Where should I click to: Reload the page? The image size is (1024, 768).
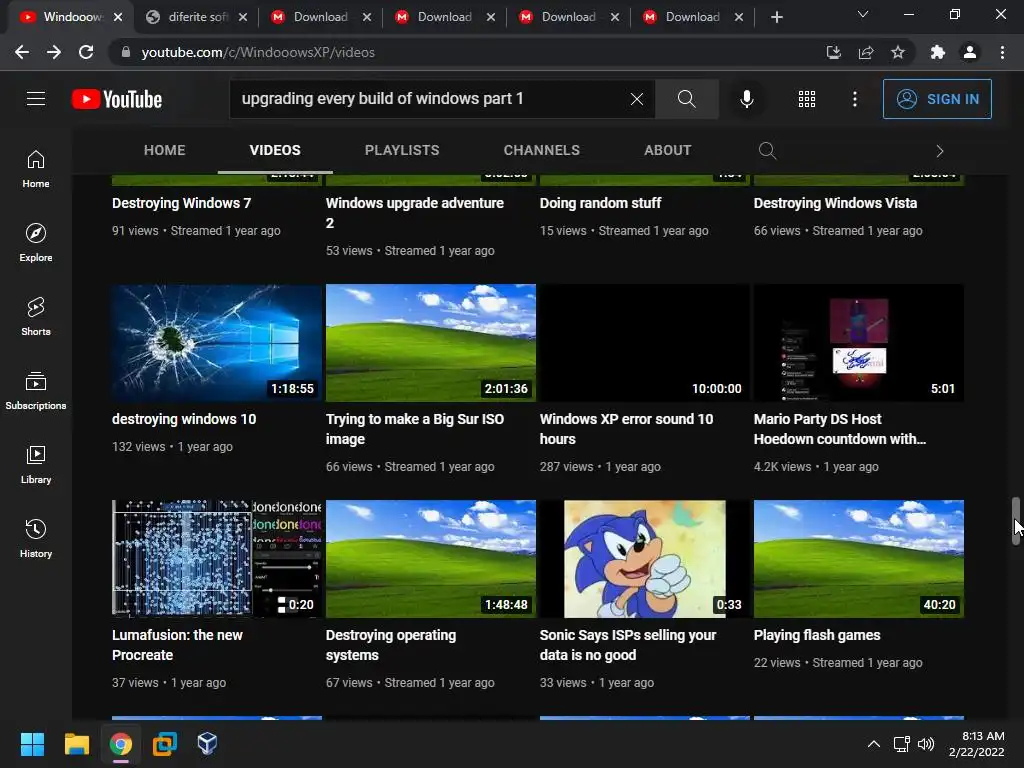pos(86,52)
